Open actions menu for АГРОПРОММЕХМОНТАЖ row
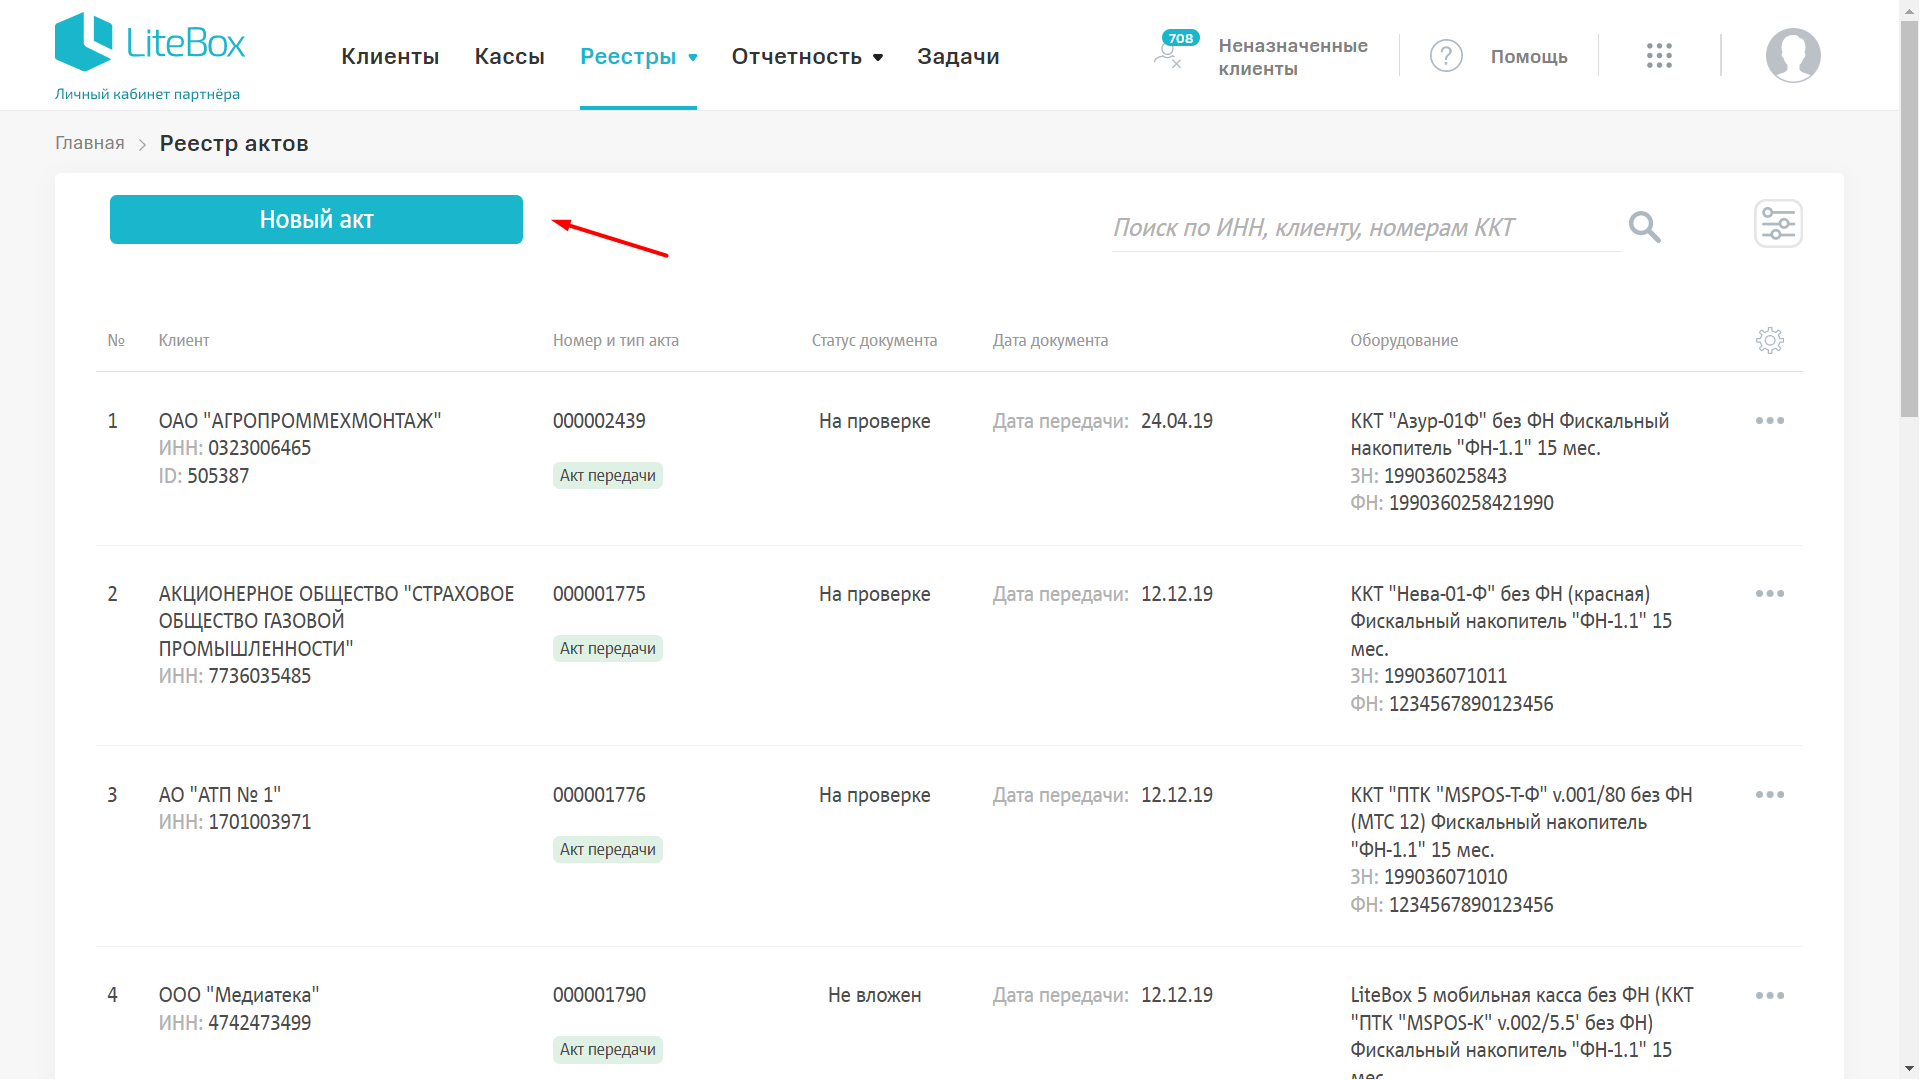The image size is (1920, 1080). tap(1770, 421)
